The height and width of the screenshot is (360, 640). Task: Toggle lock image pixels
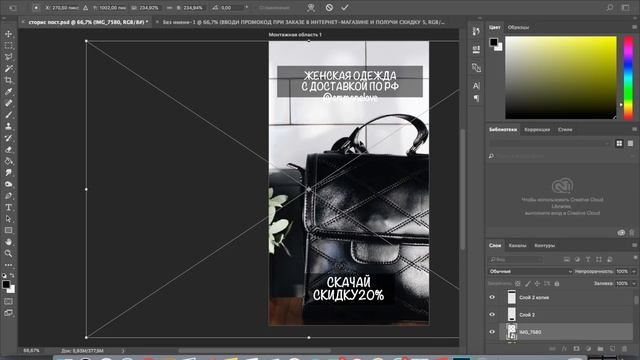click(527, 283)
